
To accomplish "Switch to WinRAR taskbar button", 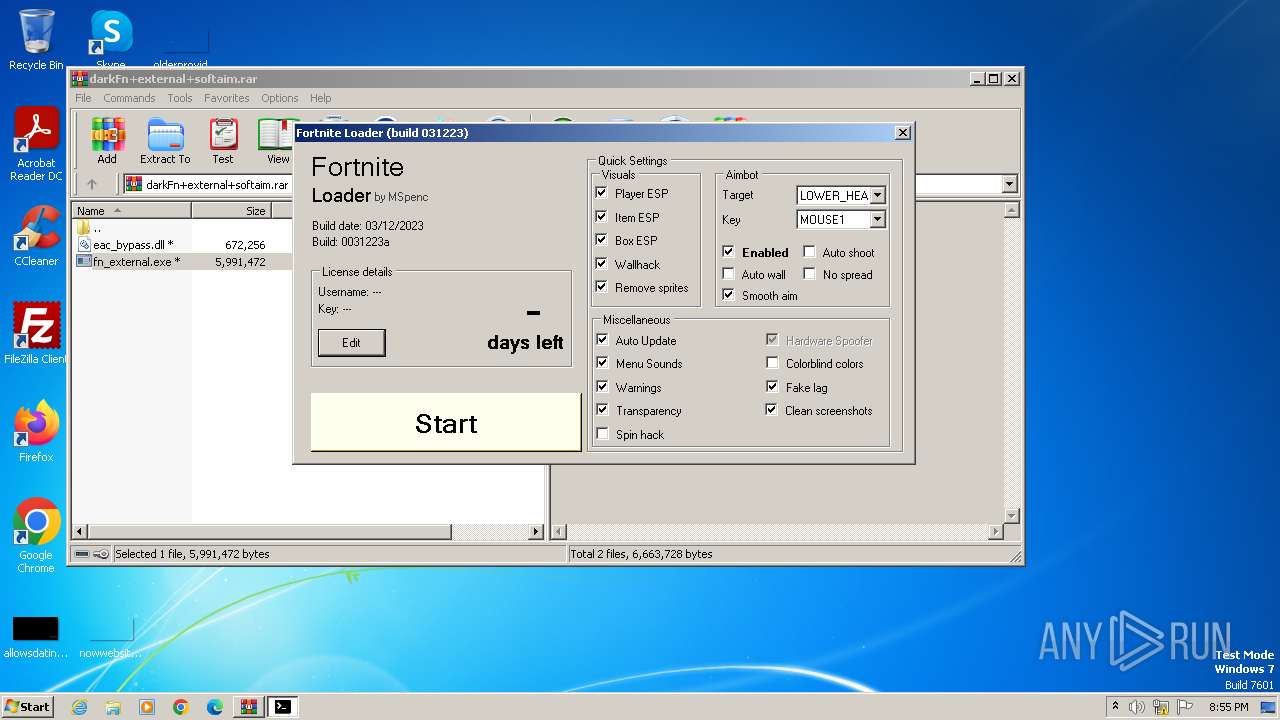I will point(249,707).
